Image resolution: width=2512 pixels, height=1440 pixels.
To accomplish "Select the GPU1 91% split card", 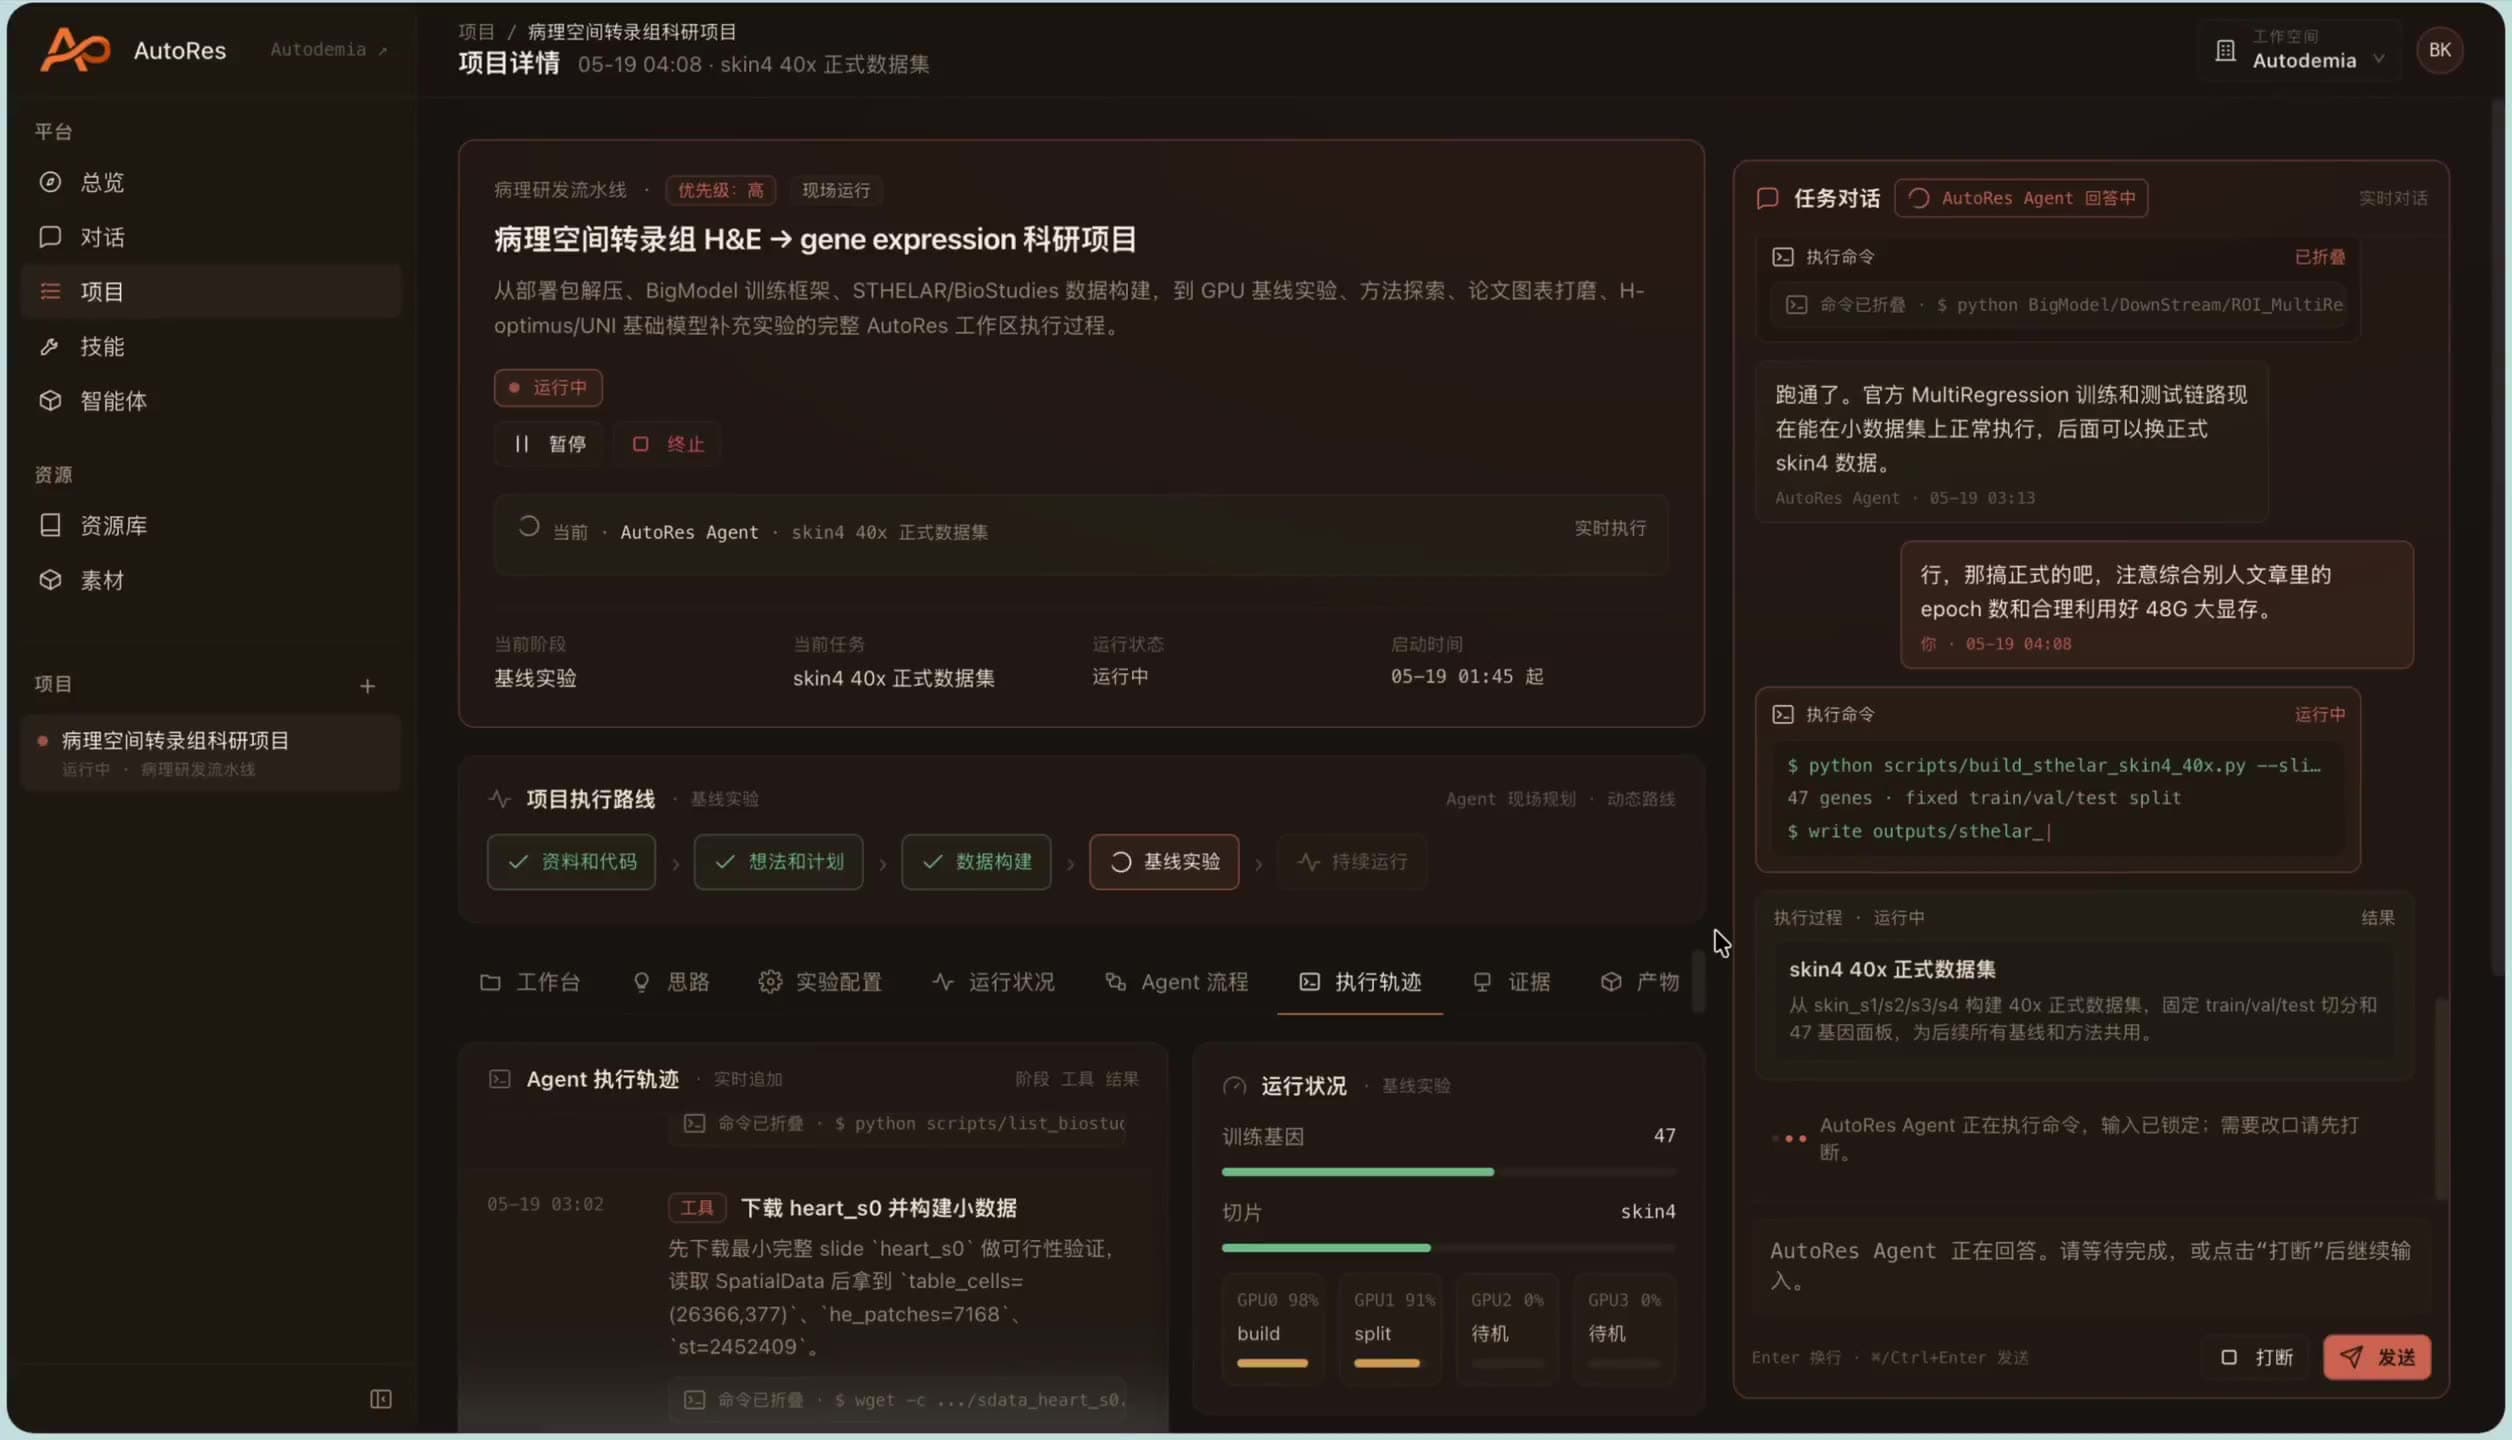I will point(1390,1329).
